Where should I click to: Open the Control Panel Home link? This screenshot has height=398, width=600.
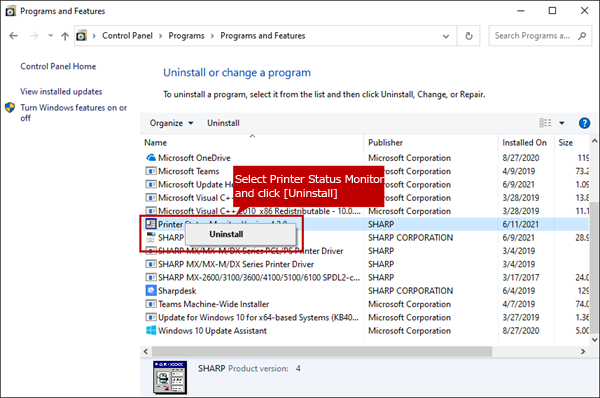coord(58,67)
